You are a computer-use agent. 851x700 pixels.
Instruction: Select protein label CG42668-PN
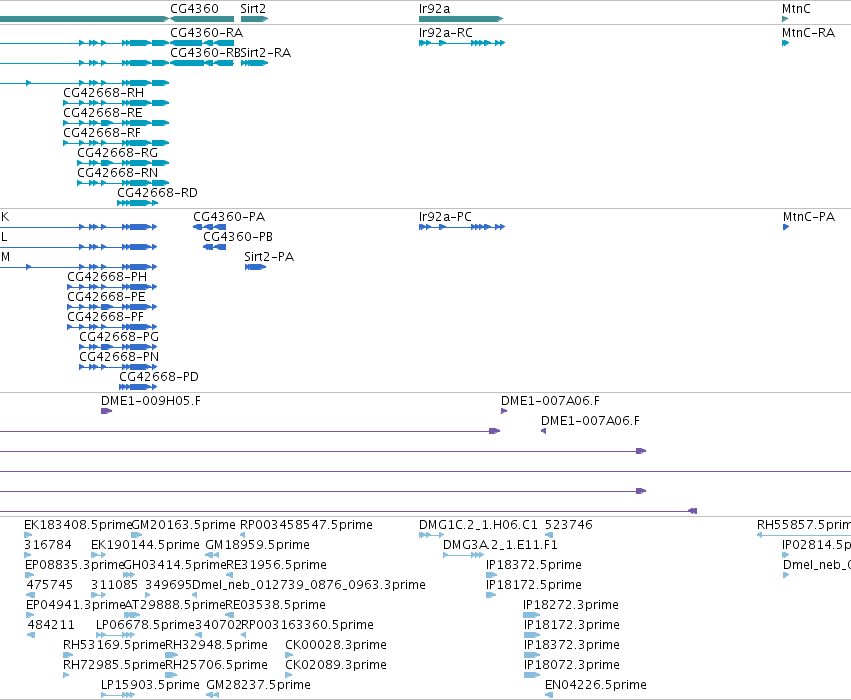click(119, 357)
